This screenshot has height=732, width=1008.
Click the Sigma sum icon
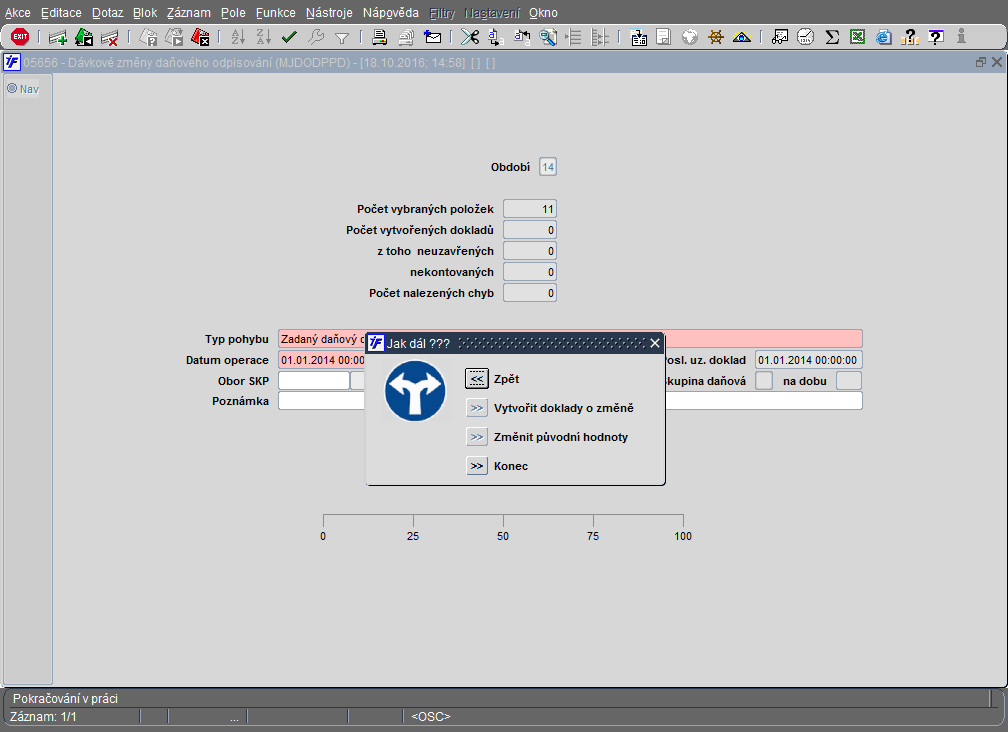pos(832,37)
